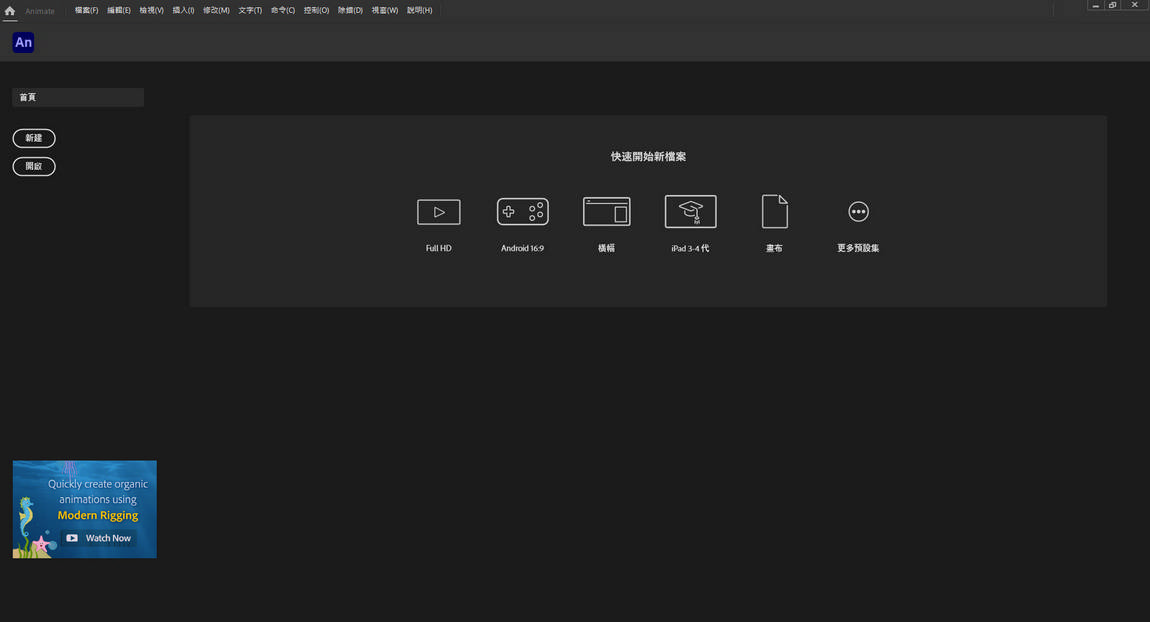
Task: Open 更多預設集 more presets
Action: point(858,212)
